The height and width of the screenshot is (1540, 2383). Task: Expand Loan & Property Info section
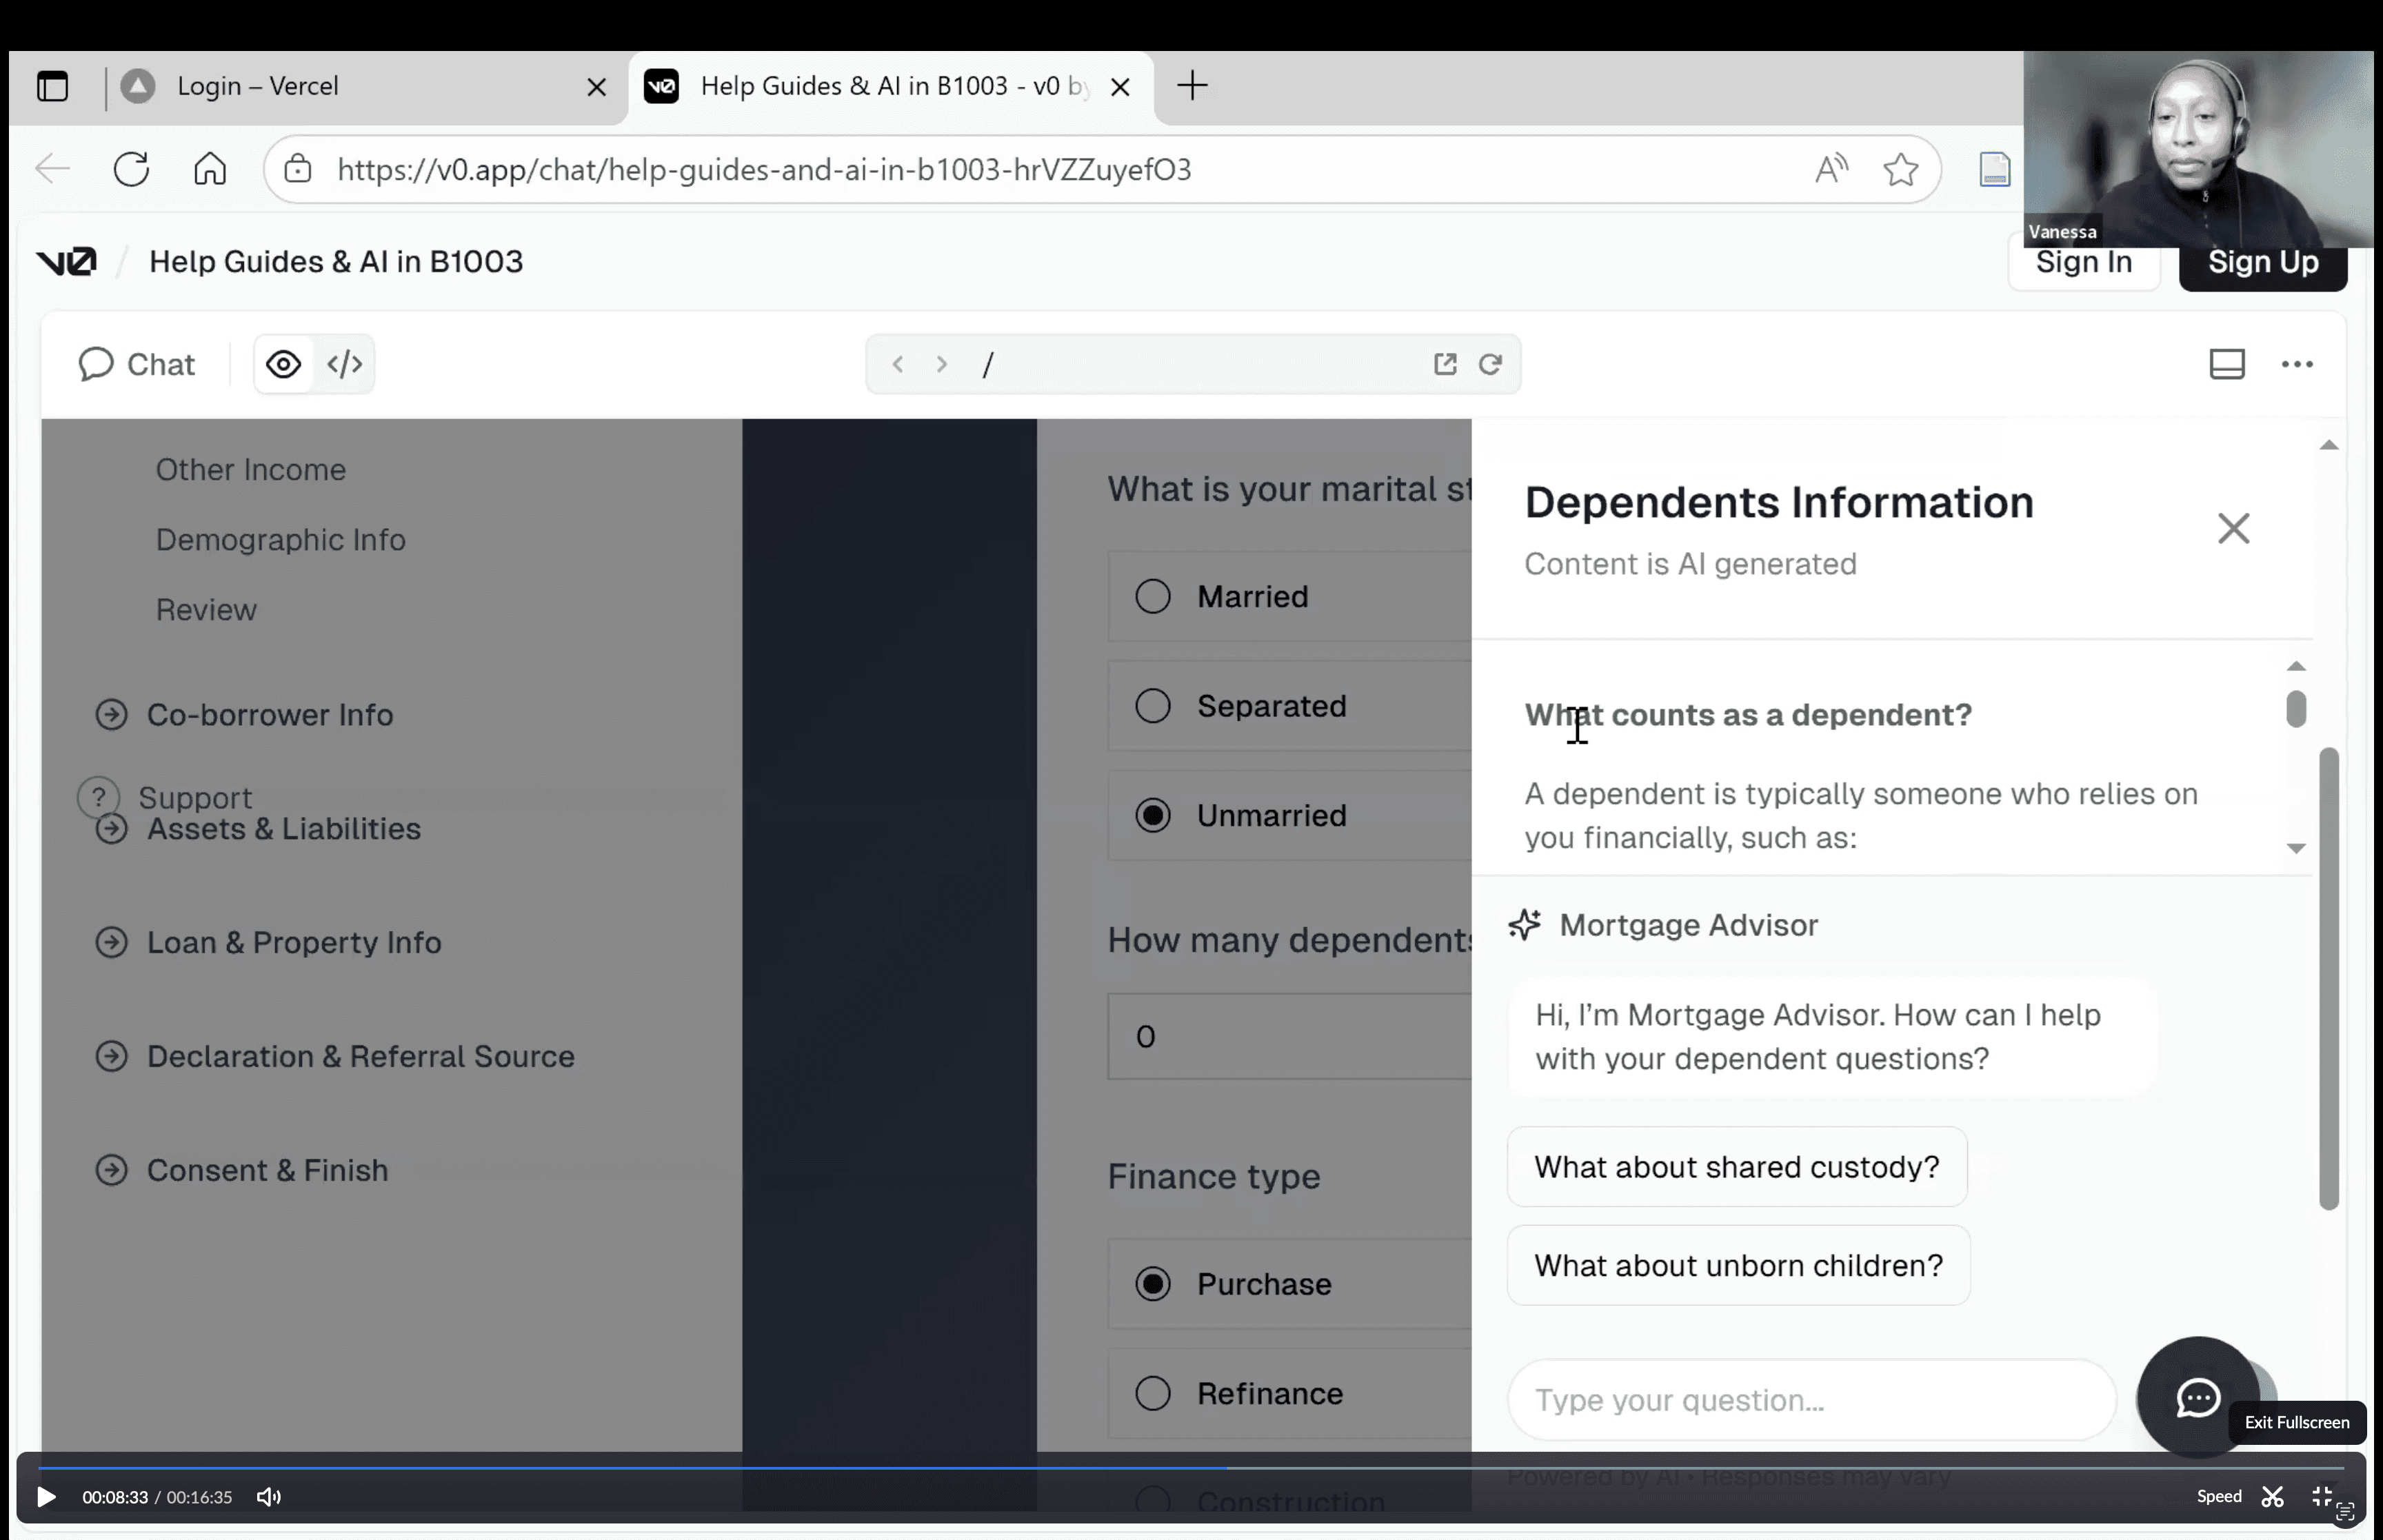[x=293, y=942]
